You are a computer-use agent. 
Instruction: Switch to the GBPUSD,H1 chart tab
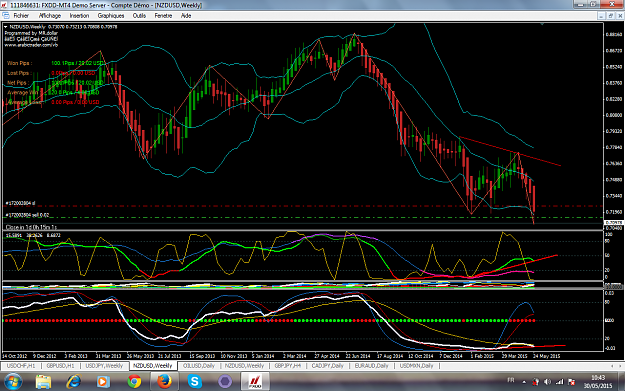pyautogui.click(x=60, y=365)
